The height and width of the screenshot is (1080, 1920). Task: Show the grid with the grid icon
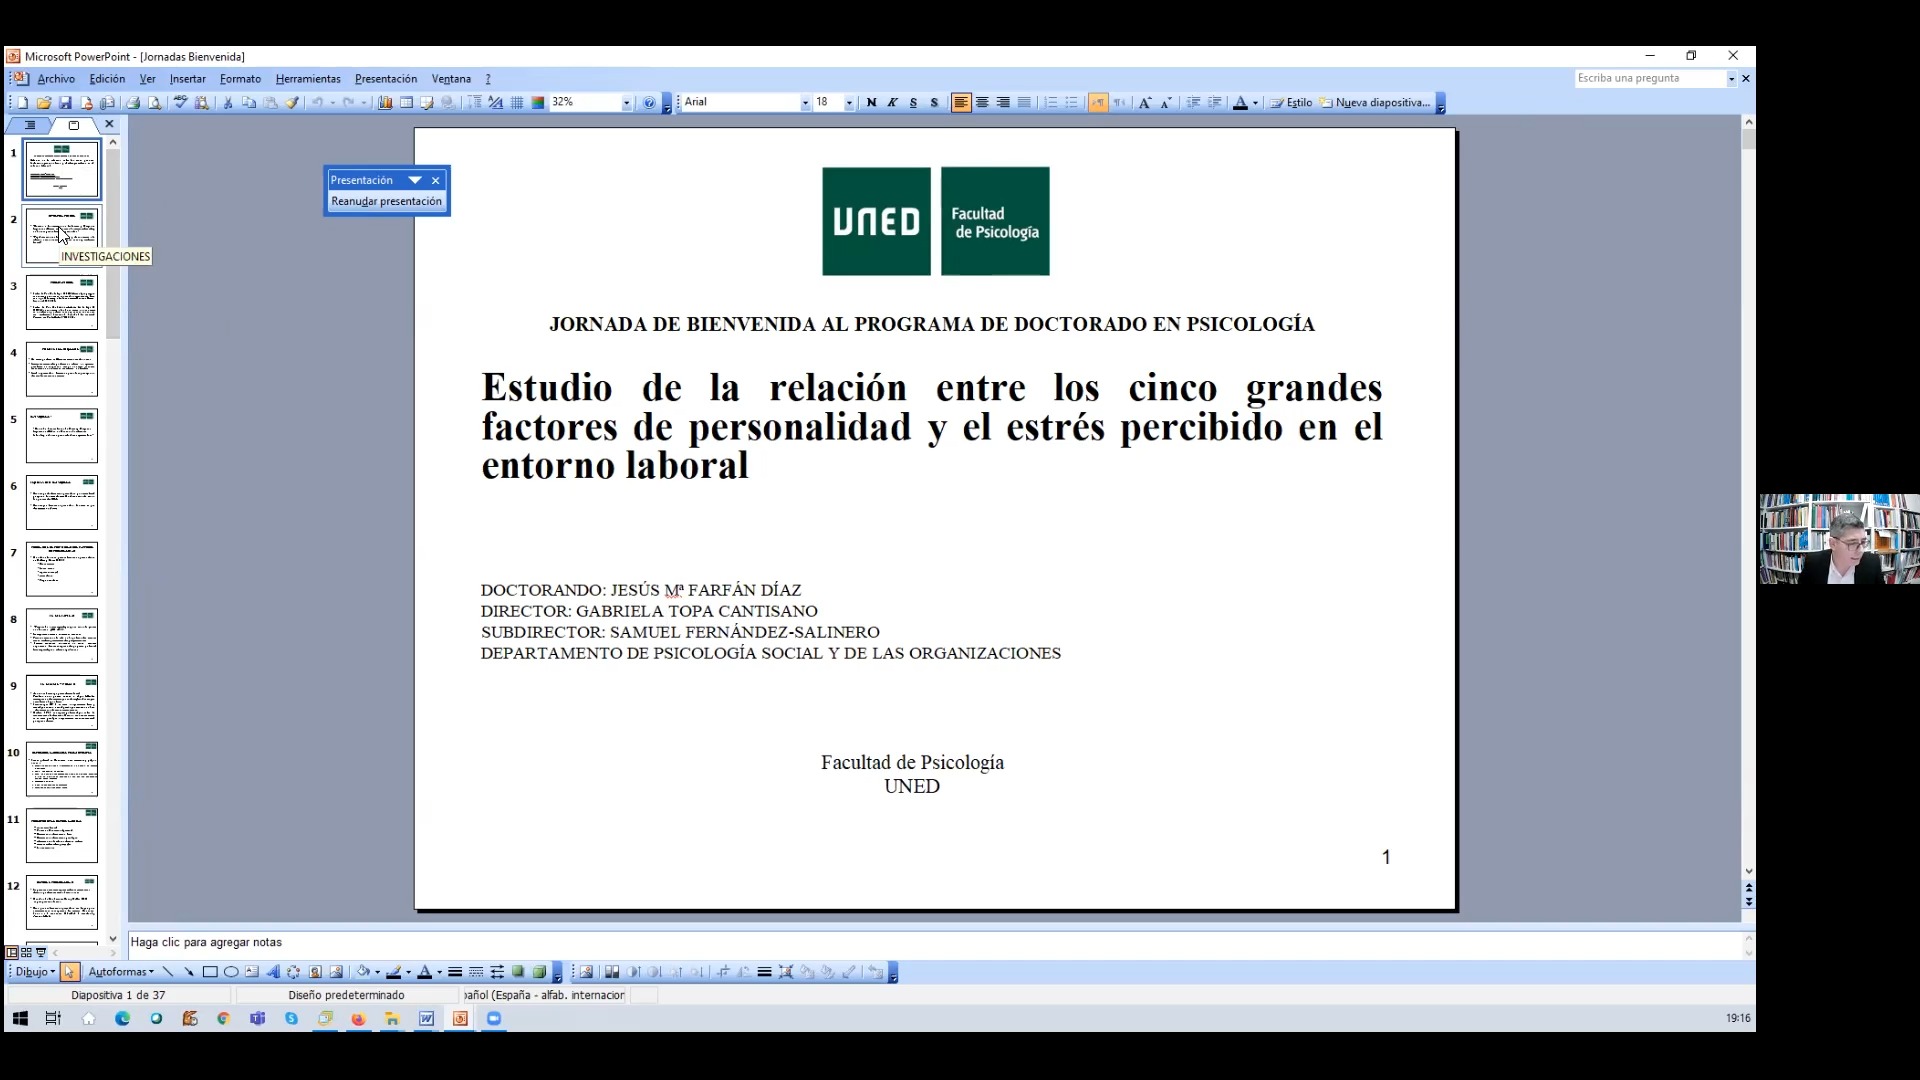(517, 103)
